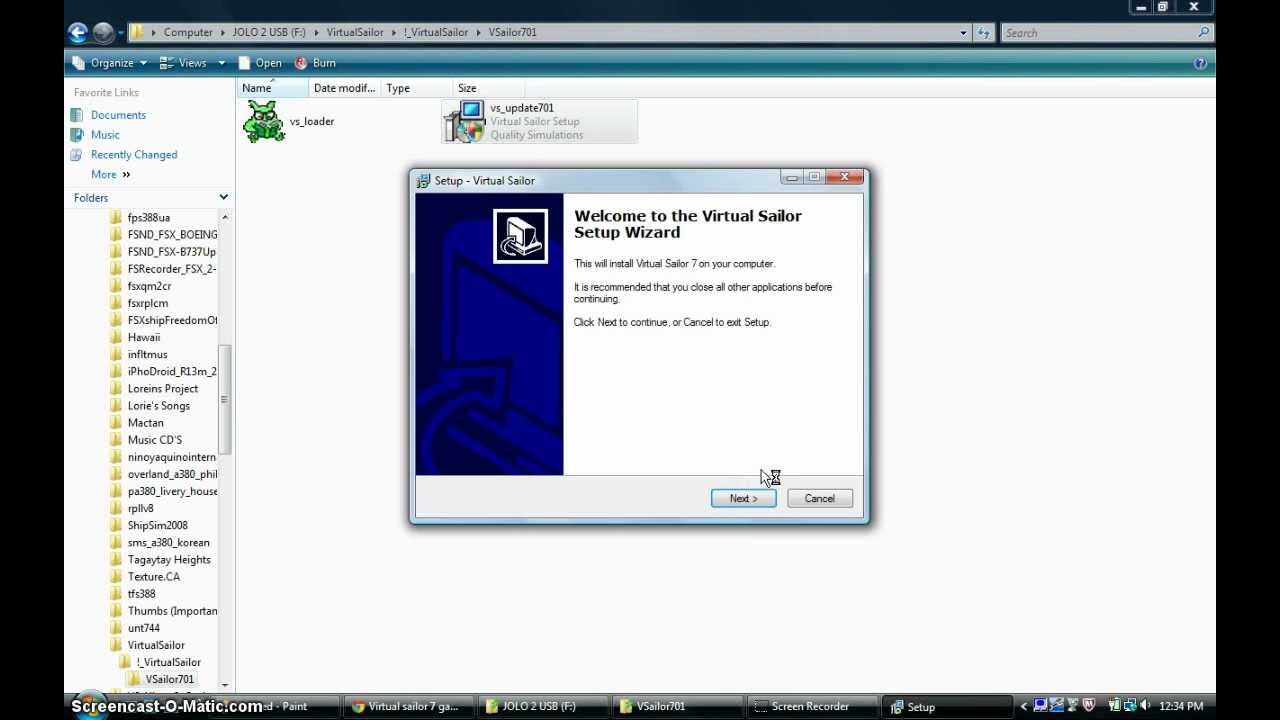Show More favorite links
This screenshot has height=720, width=1280.
pos(110,174)
